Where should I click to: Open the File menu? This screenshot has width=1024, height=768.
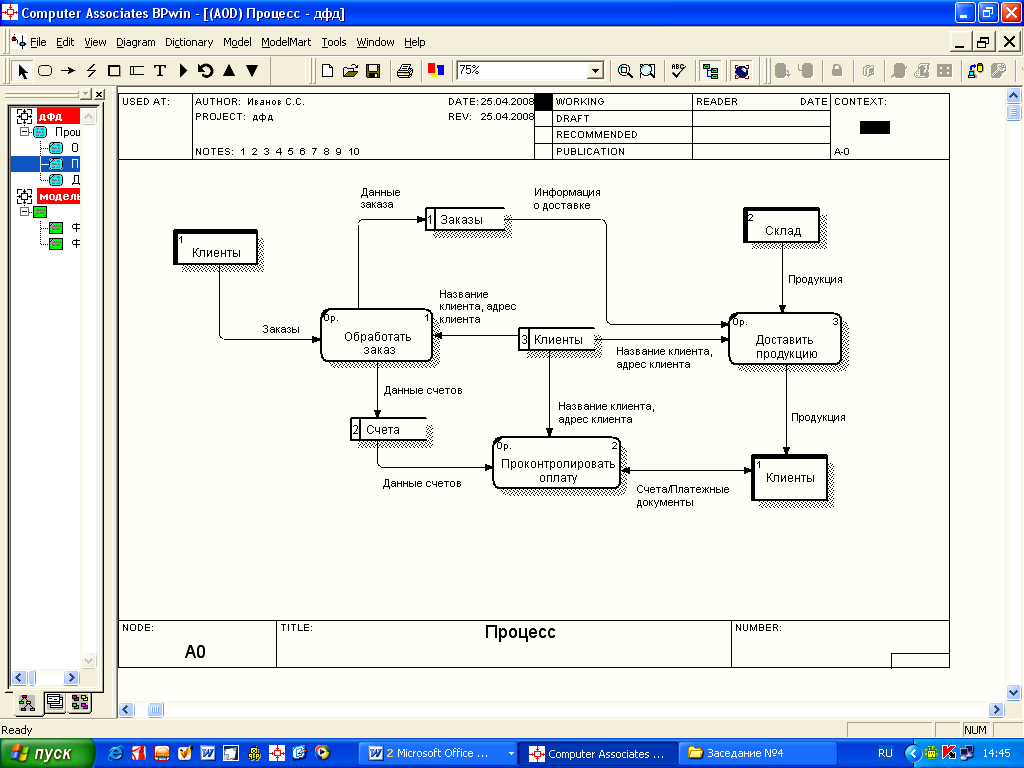click(x=38, y=42)
